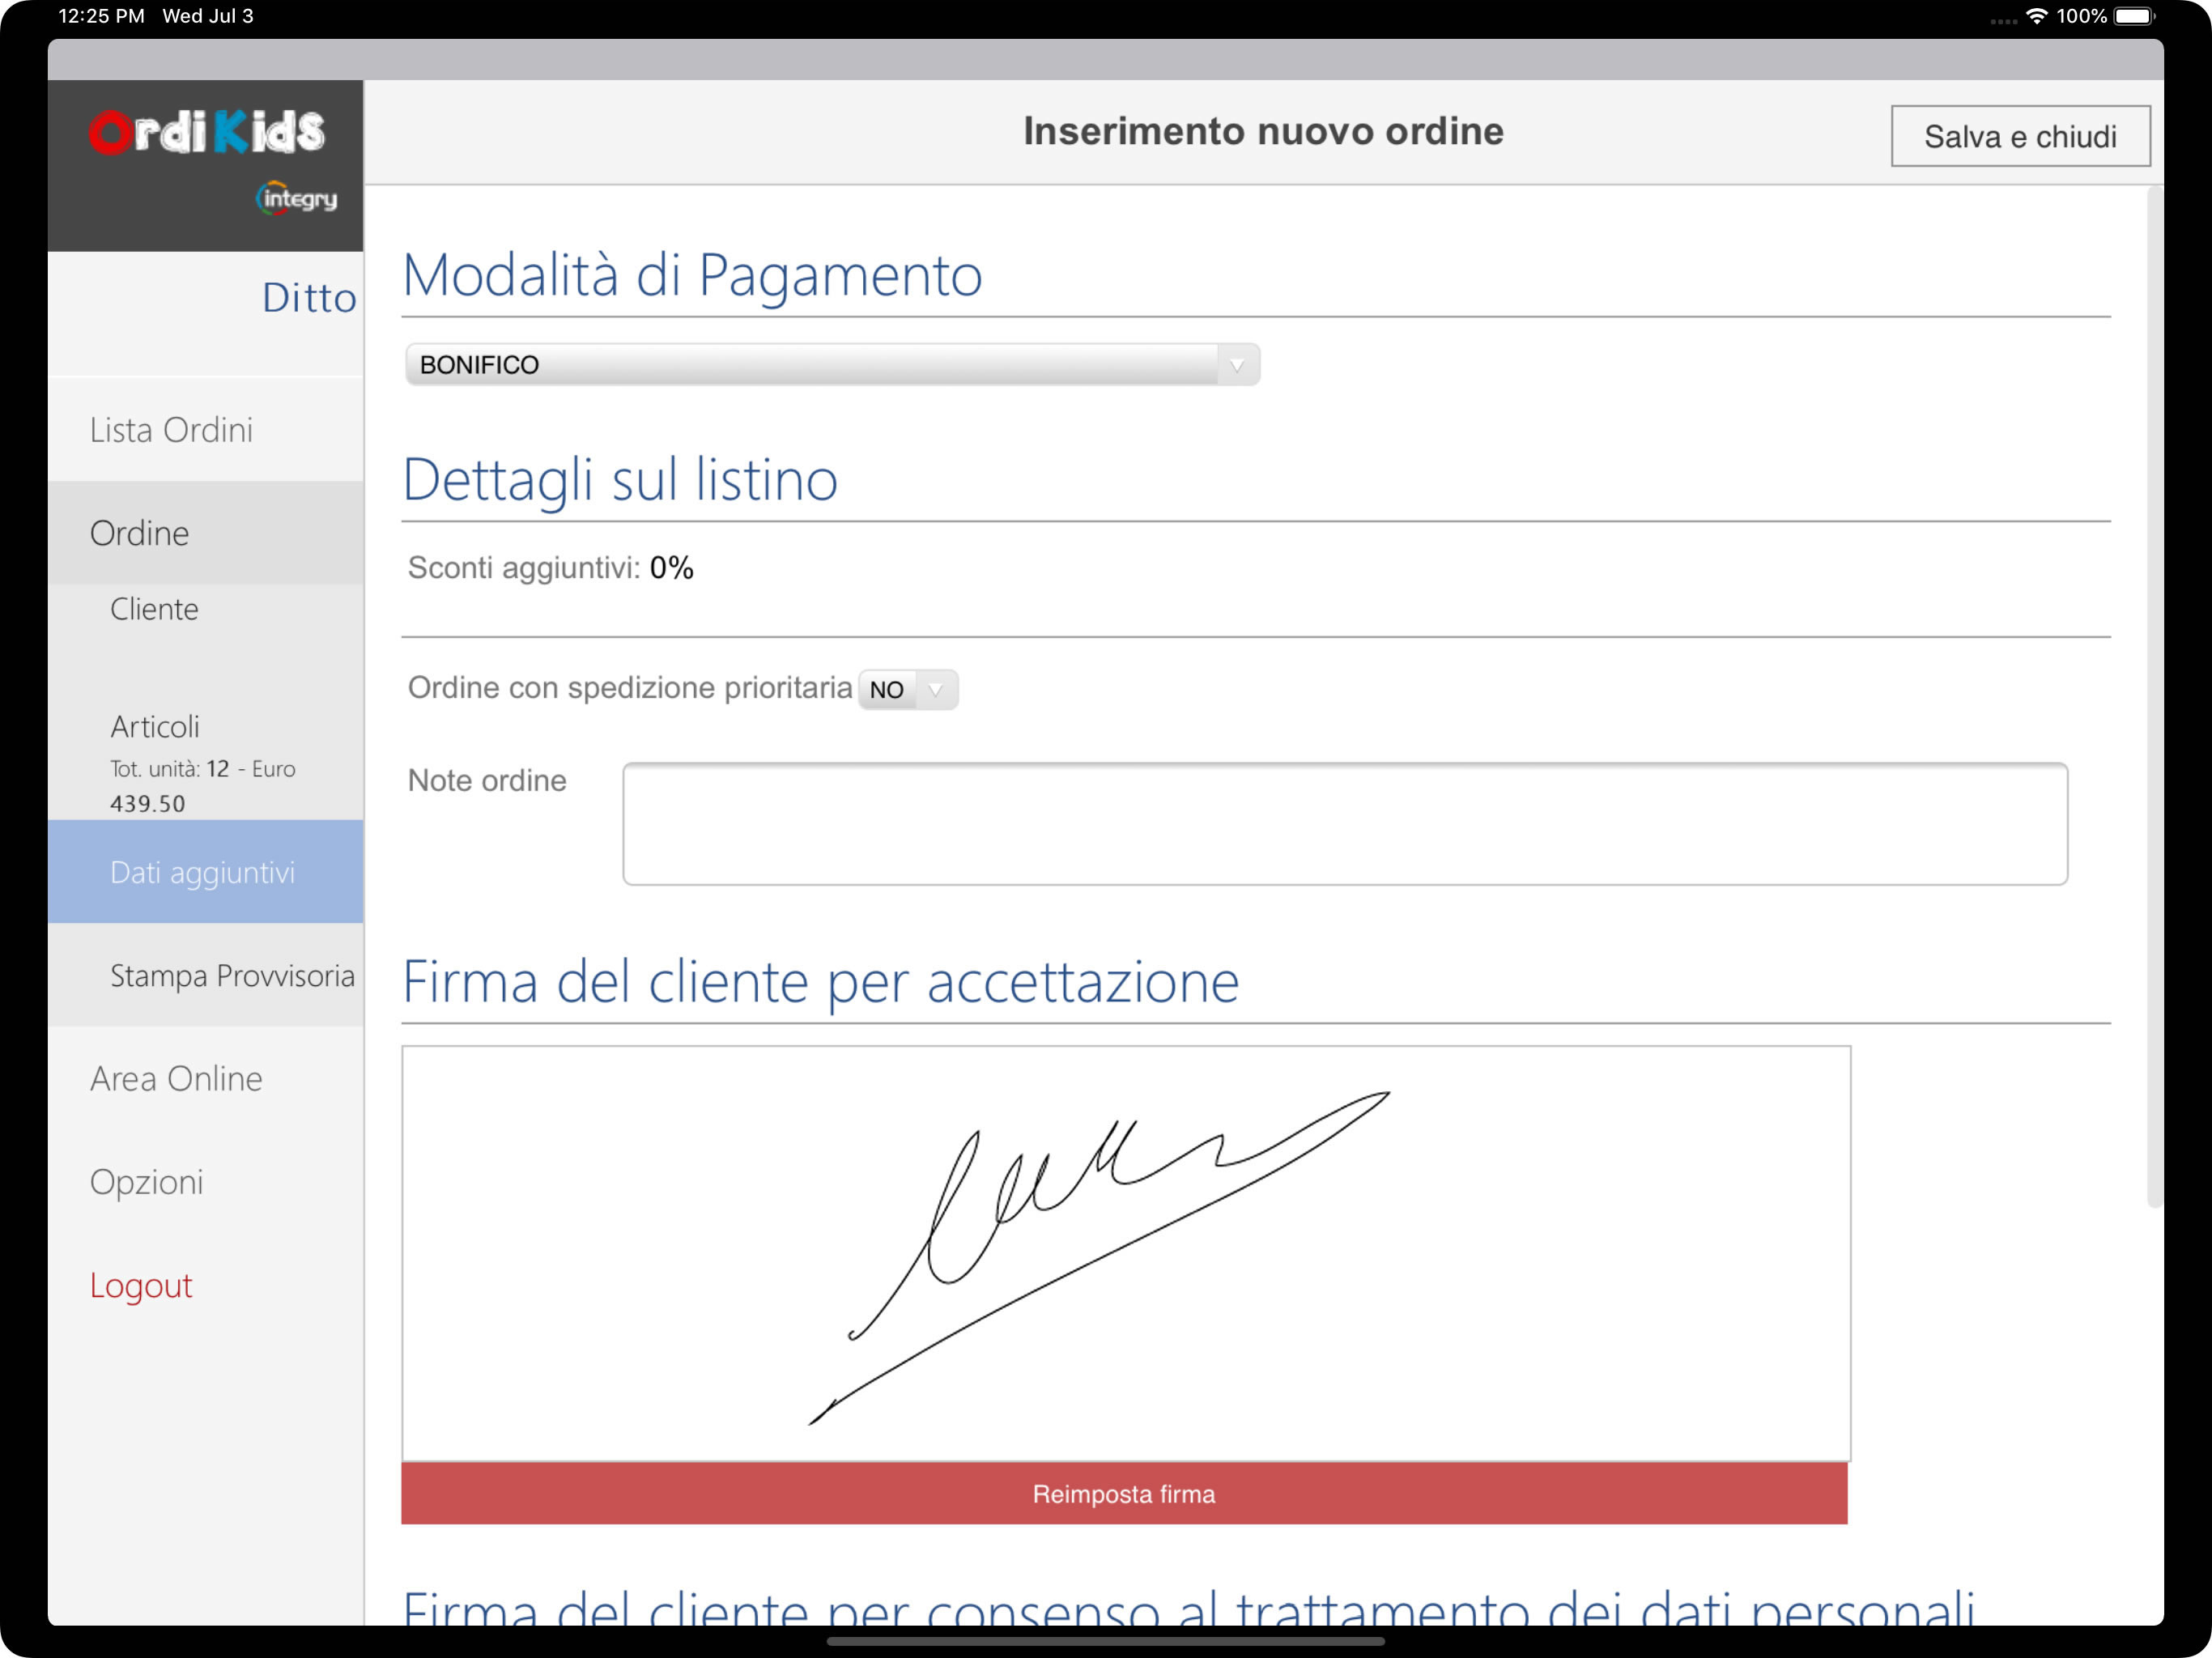
Task: Click the Firma del cliente per accettazione heading
Action: (820, 982)
